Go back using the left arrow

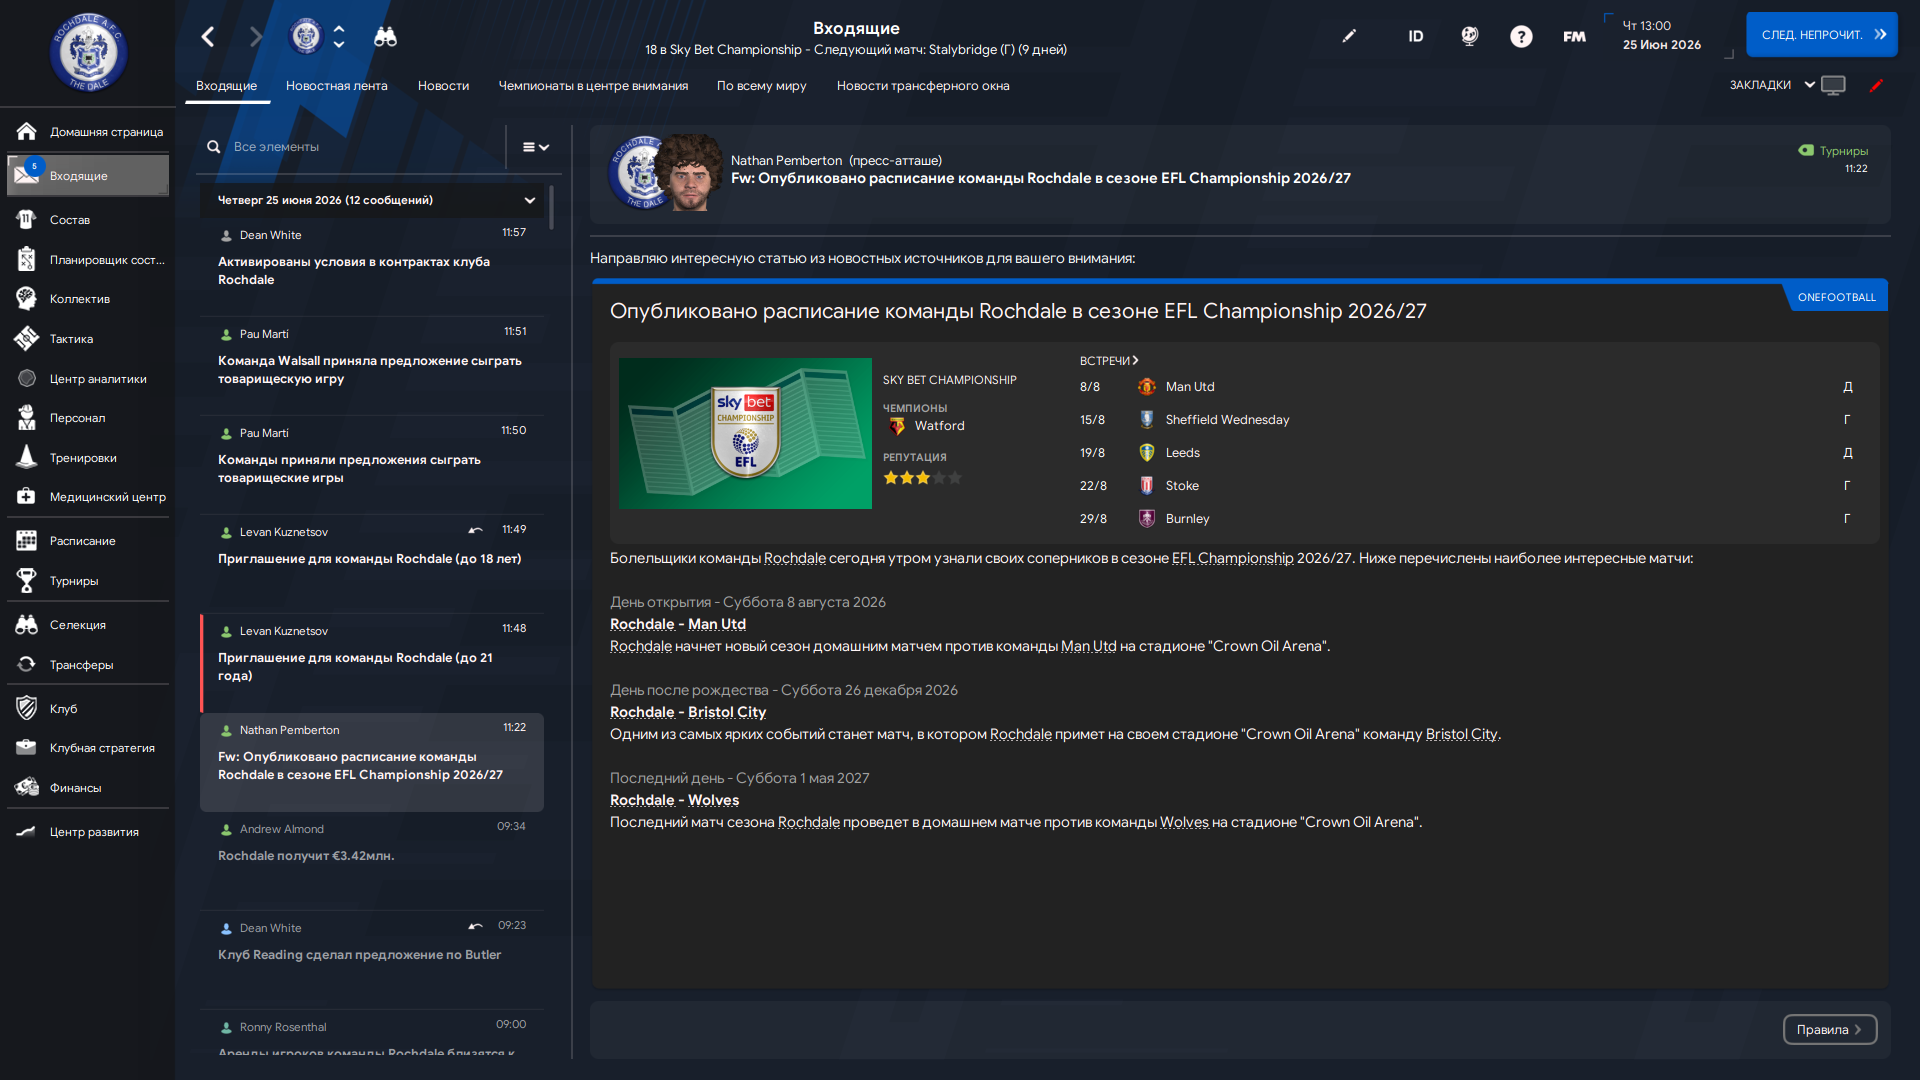tap(208, 37)
